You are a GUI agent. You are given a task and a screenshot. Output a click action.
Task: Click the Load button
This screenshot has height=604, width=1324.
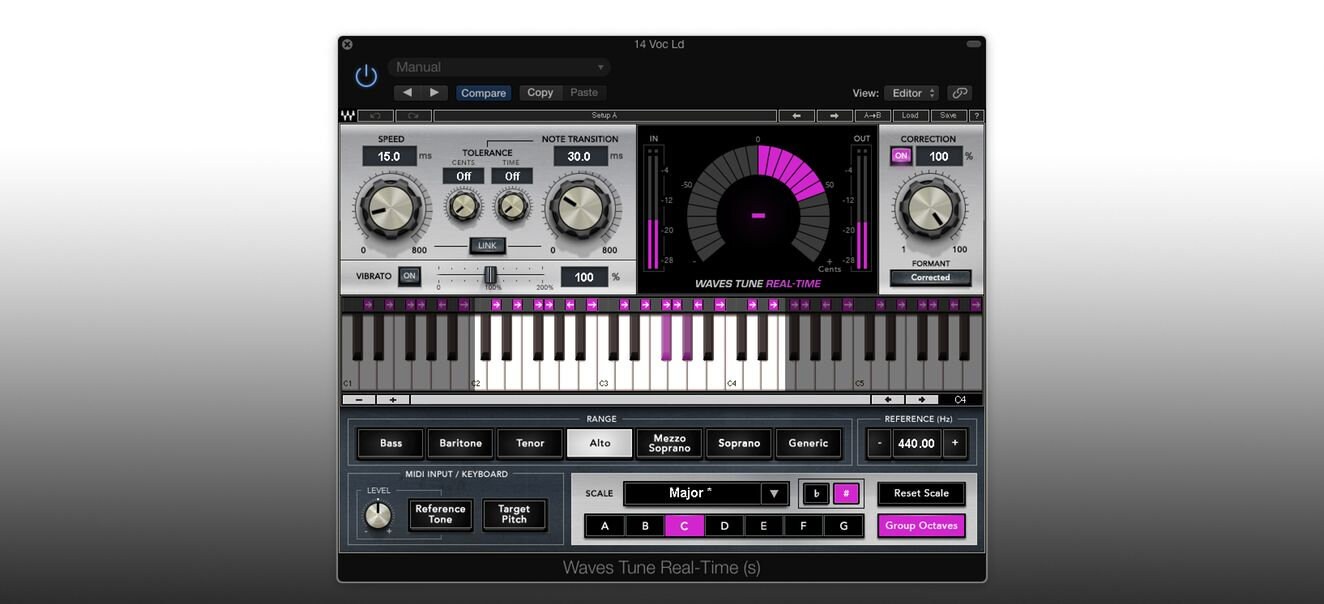[910, 116]
